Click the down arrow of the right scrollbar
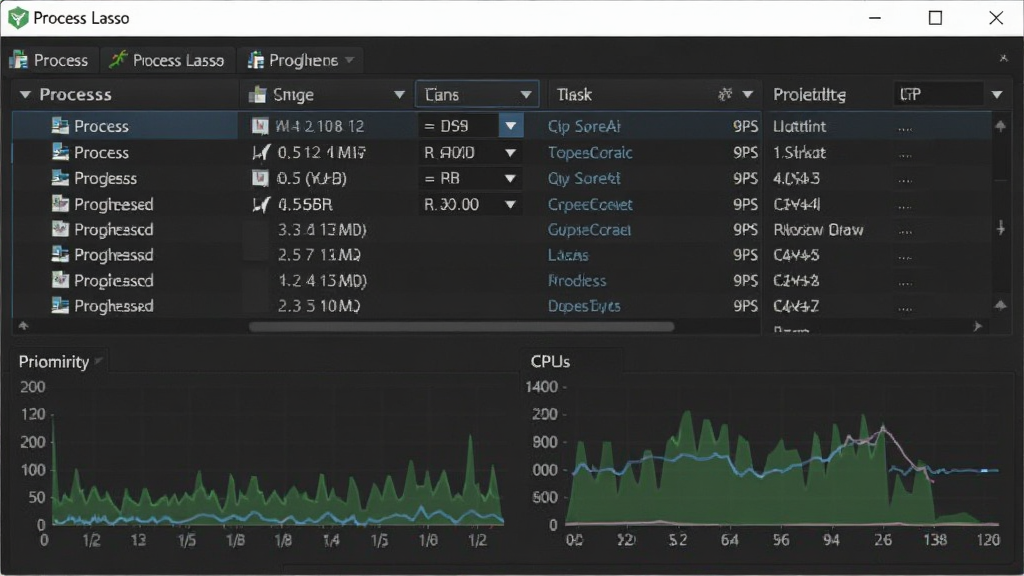This screenshot has height=576, width=1024. coord(1000,227)
